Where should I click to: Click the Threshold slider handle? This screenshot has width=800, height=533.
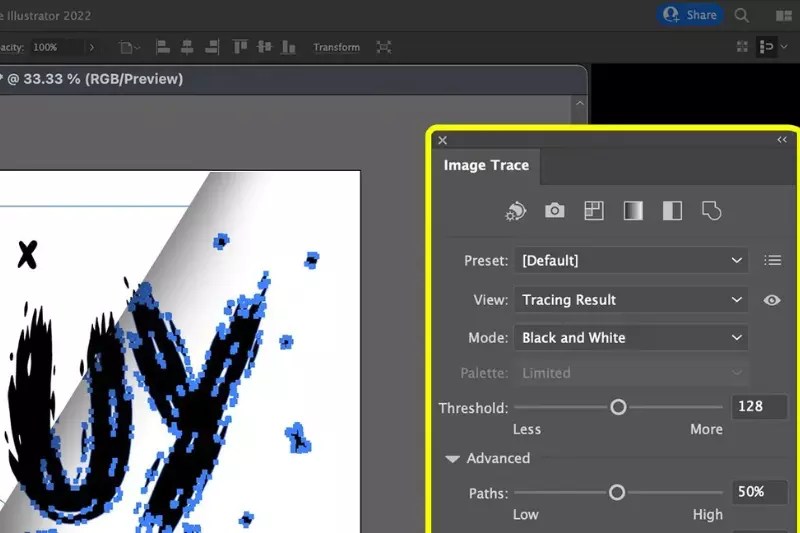(x=618, y=407)
